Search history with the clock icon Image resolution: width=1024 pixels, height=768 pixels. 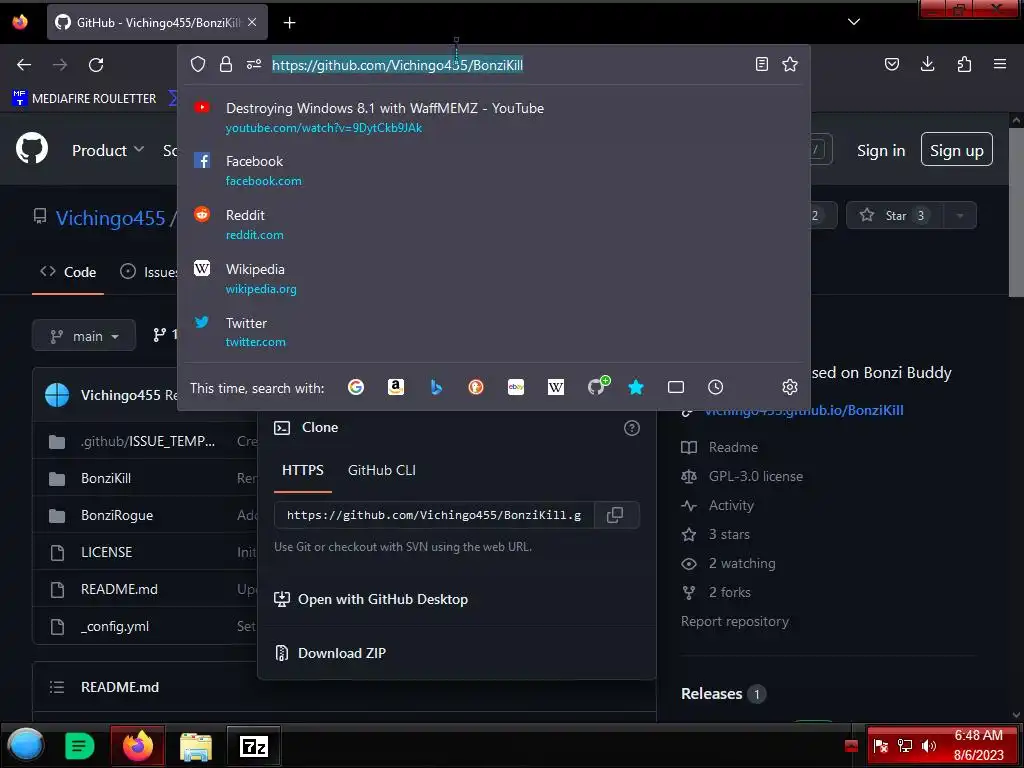point(716,387)
